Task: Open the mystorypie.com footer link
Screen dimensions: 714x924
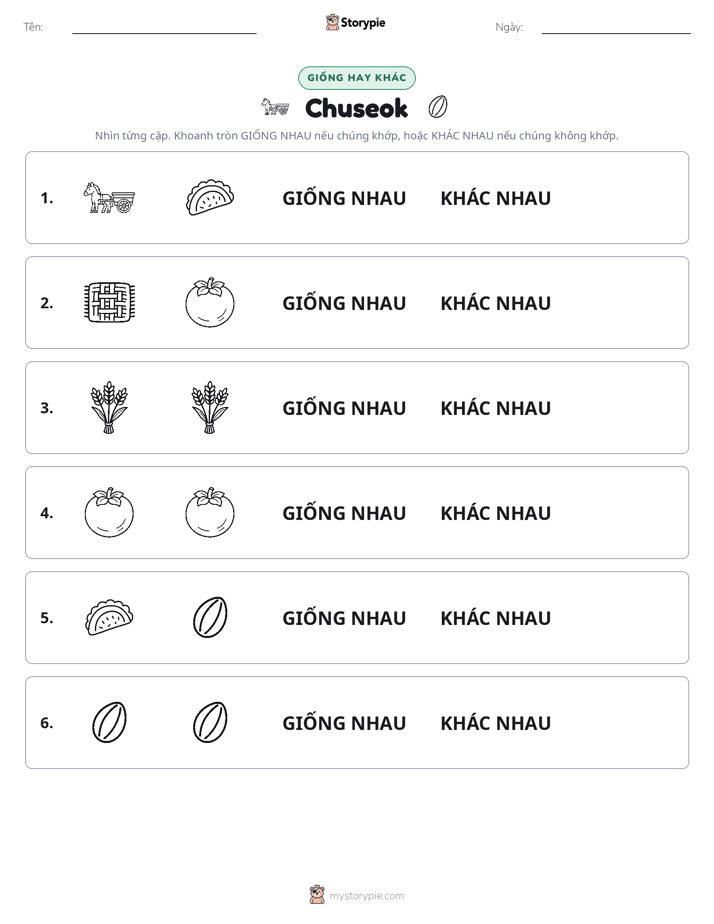Action: (366, 896)
